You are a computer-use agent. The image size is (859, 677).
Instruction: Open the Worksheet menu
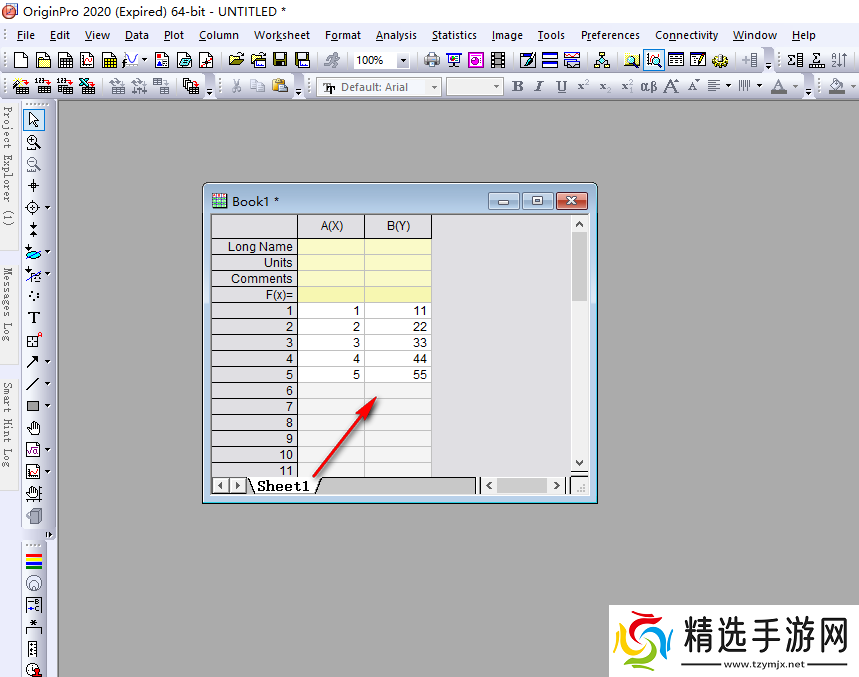coord(282,35)
